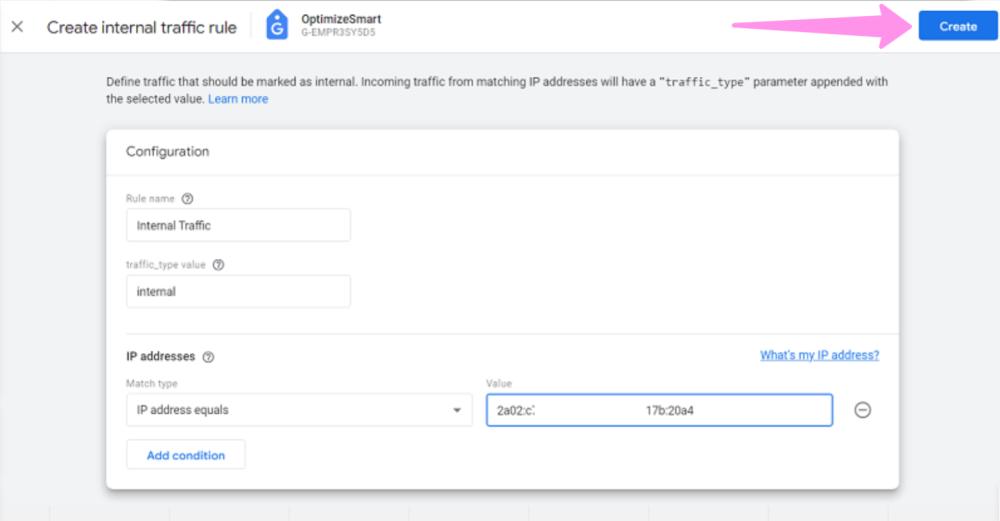The width and height of the screenshot is (1000, 521).
Task: Follow the "What's my IP address?" link
Action: click(819, 355)
